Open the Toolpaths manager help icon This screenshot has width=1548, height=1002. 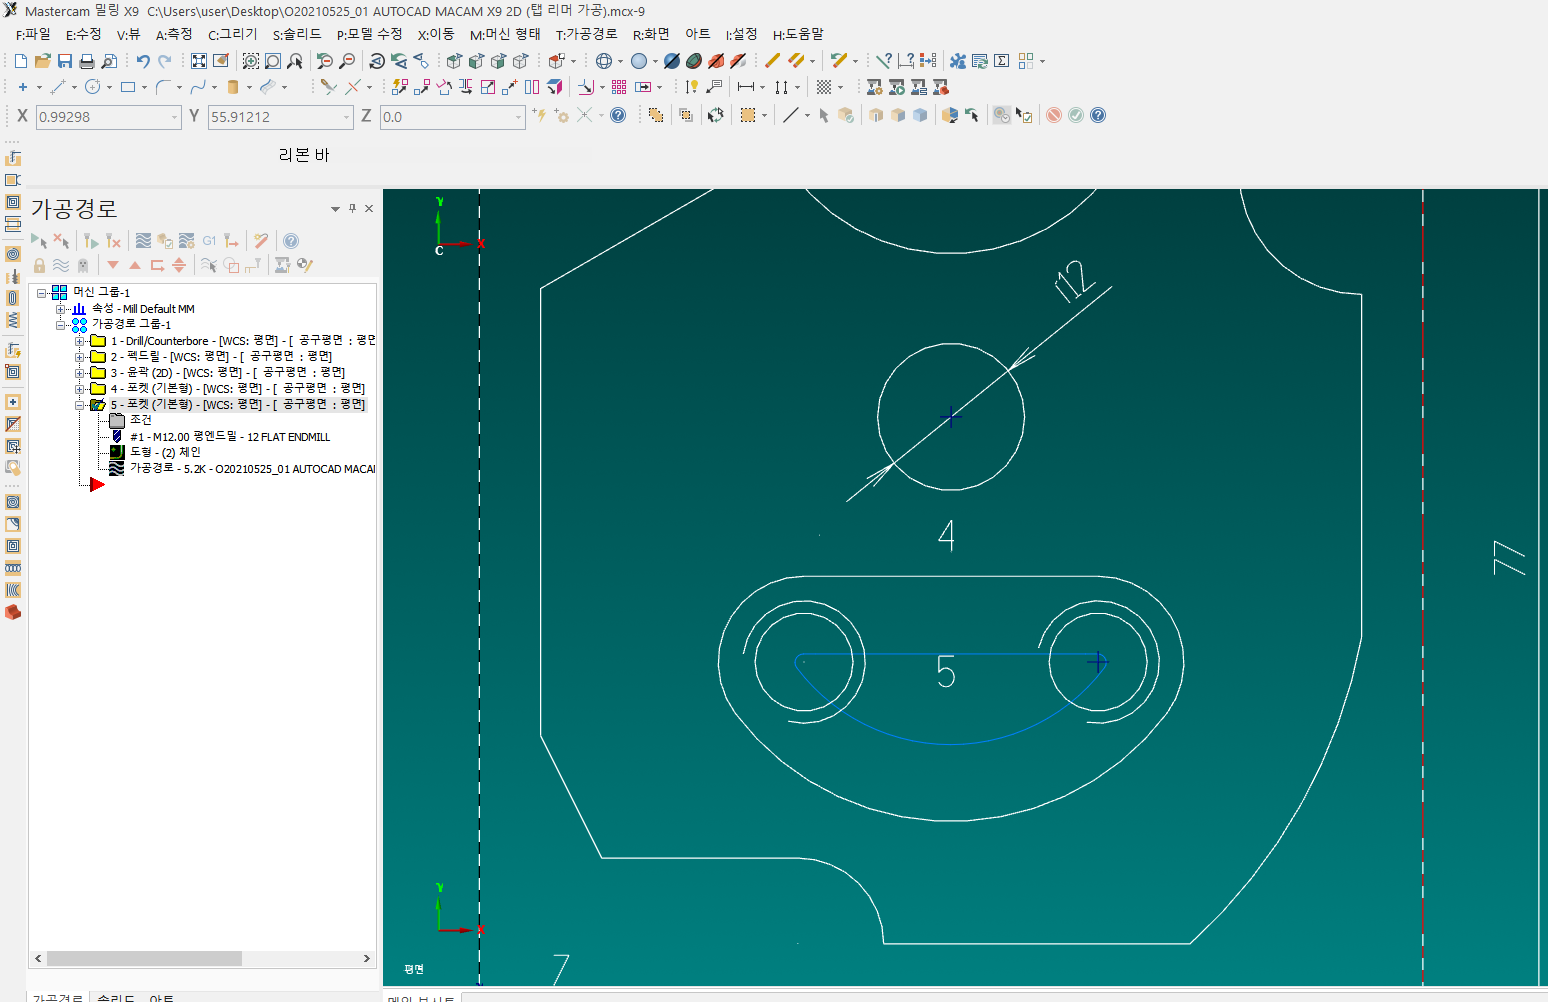[x=291, y=241]
